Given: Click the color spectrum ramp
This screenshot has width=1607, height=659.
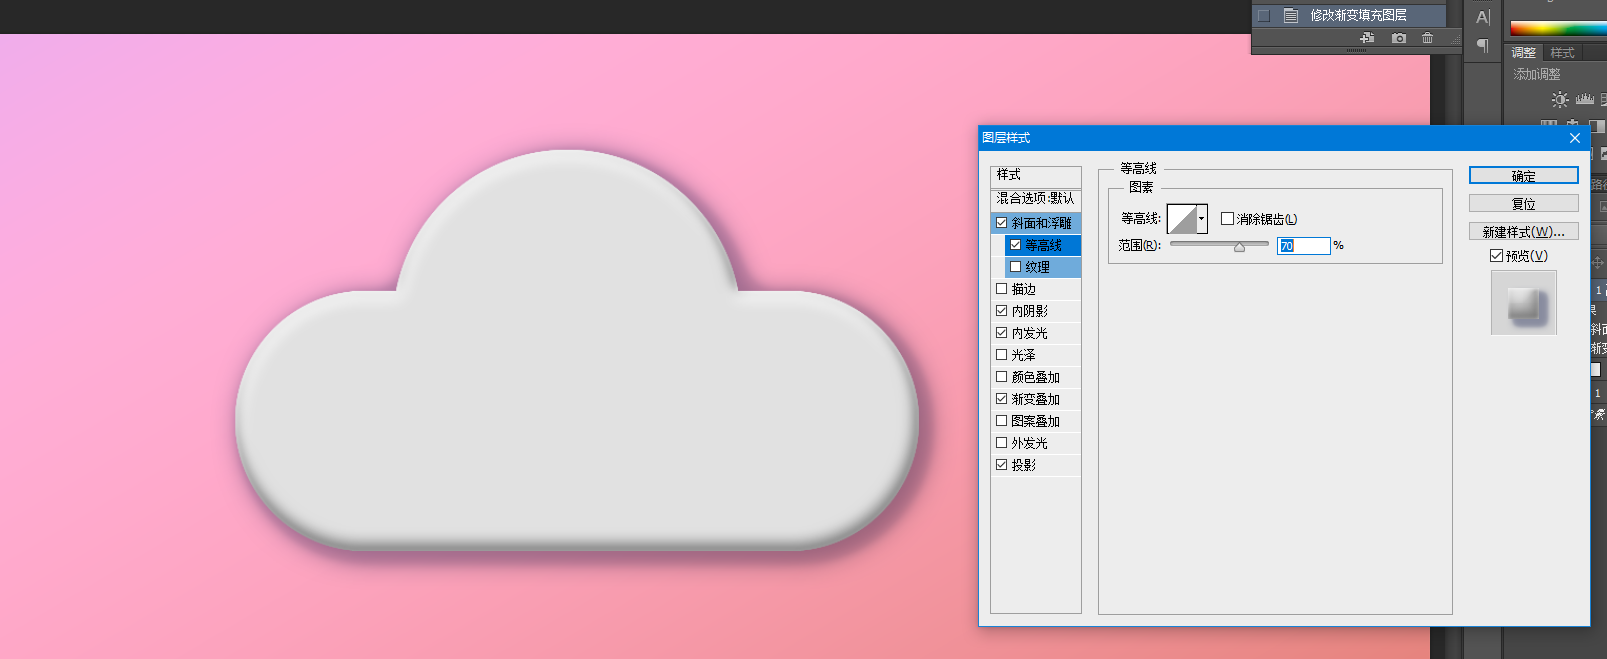Looking at the screenshot, I should pyautogui.click(x=1558, y=28).
